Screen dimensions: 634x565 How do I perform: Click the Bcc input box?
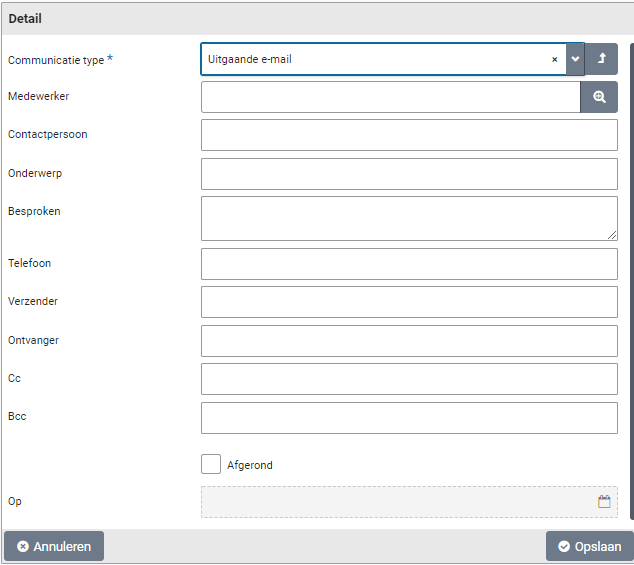pyautogui.click(x=409, y=417)
